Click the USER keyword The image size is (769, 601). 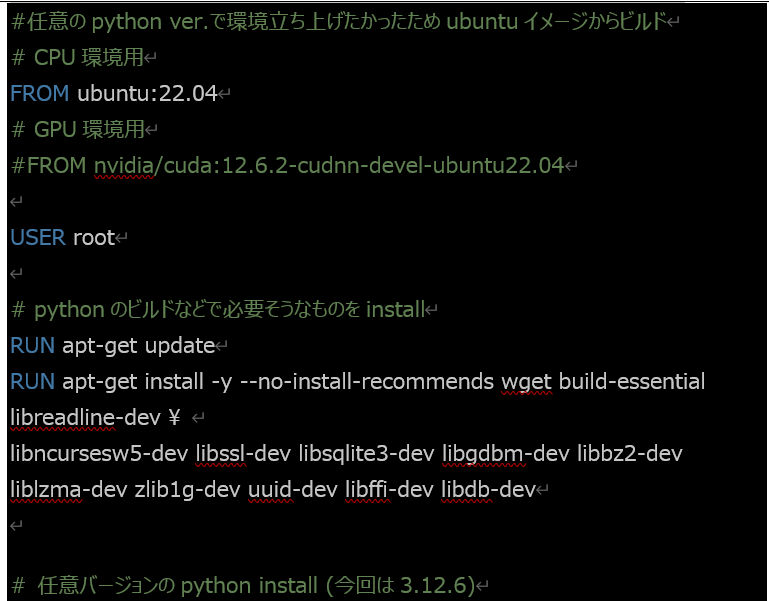pos(39,238)
